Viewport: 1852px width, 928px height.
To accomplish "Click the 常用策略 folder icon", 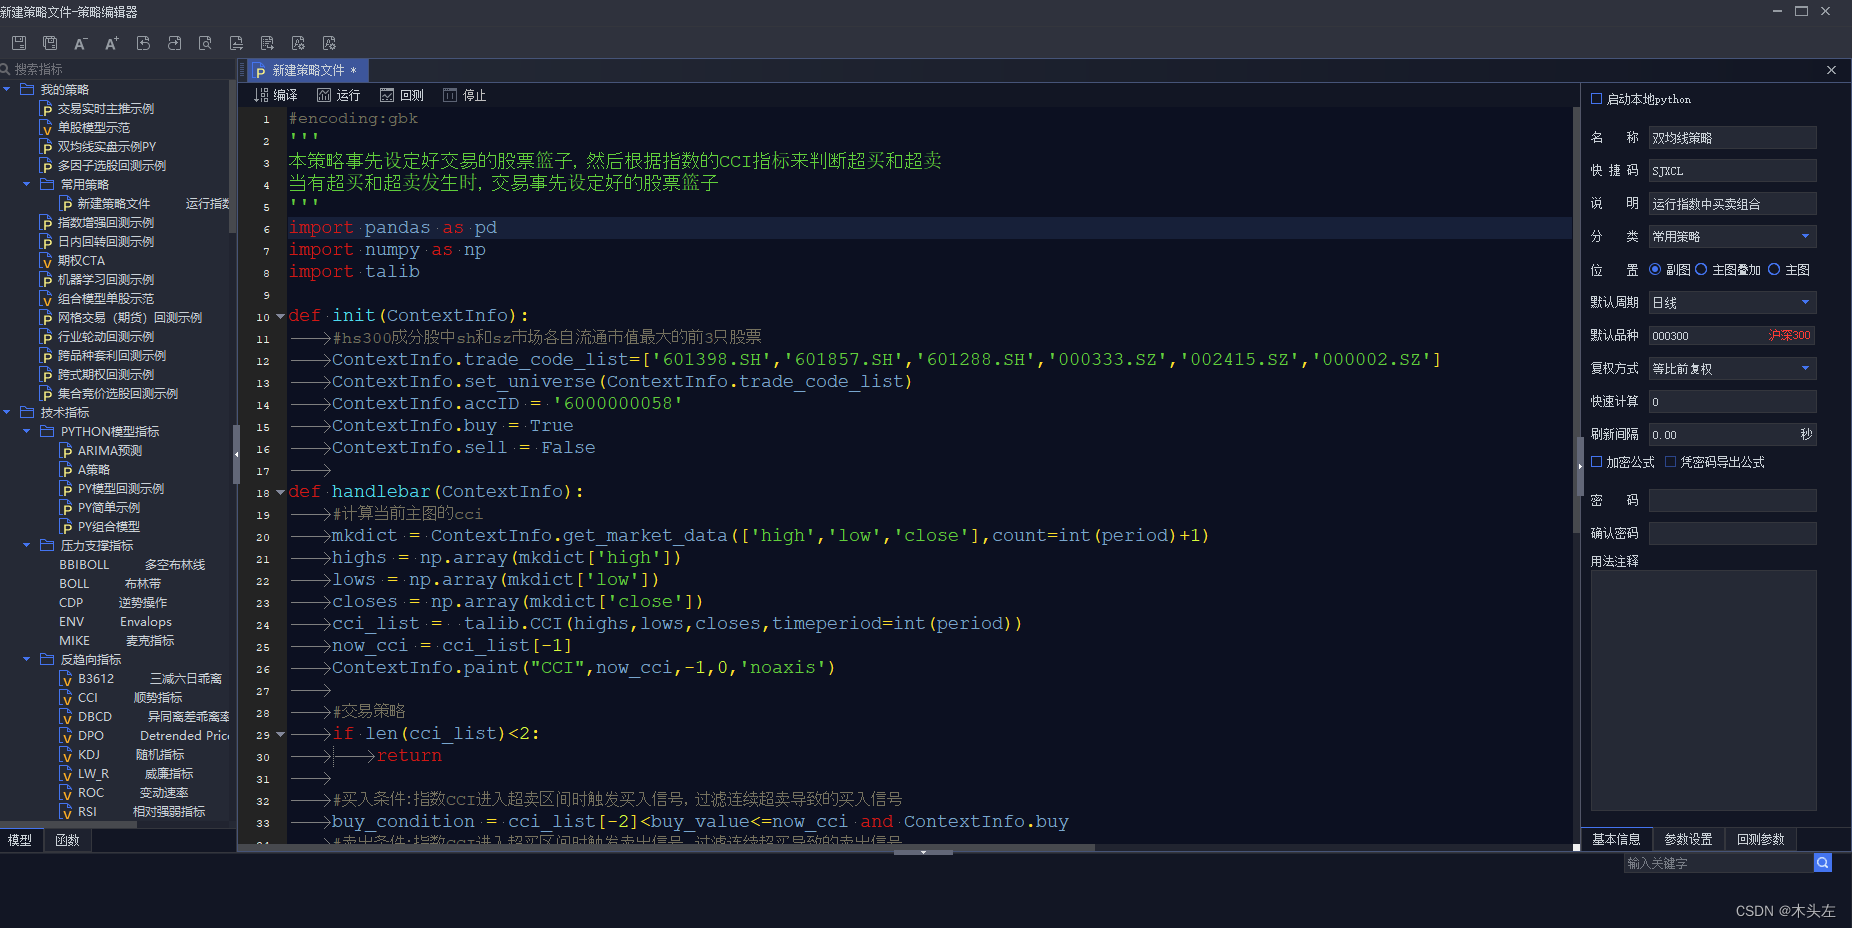I will 47,184.
